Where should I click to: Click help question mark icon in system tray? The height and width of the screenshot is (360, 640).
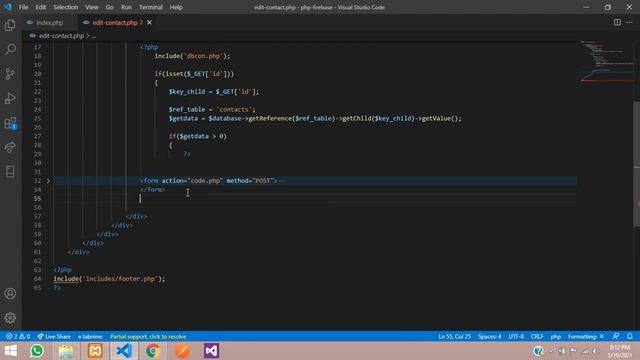click(x=538, y=351)
